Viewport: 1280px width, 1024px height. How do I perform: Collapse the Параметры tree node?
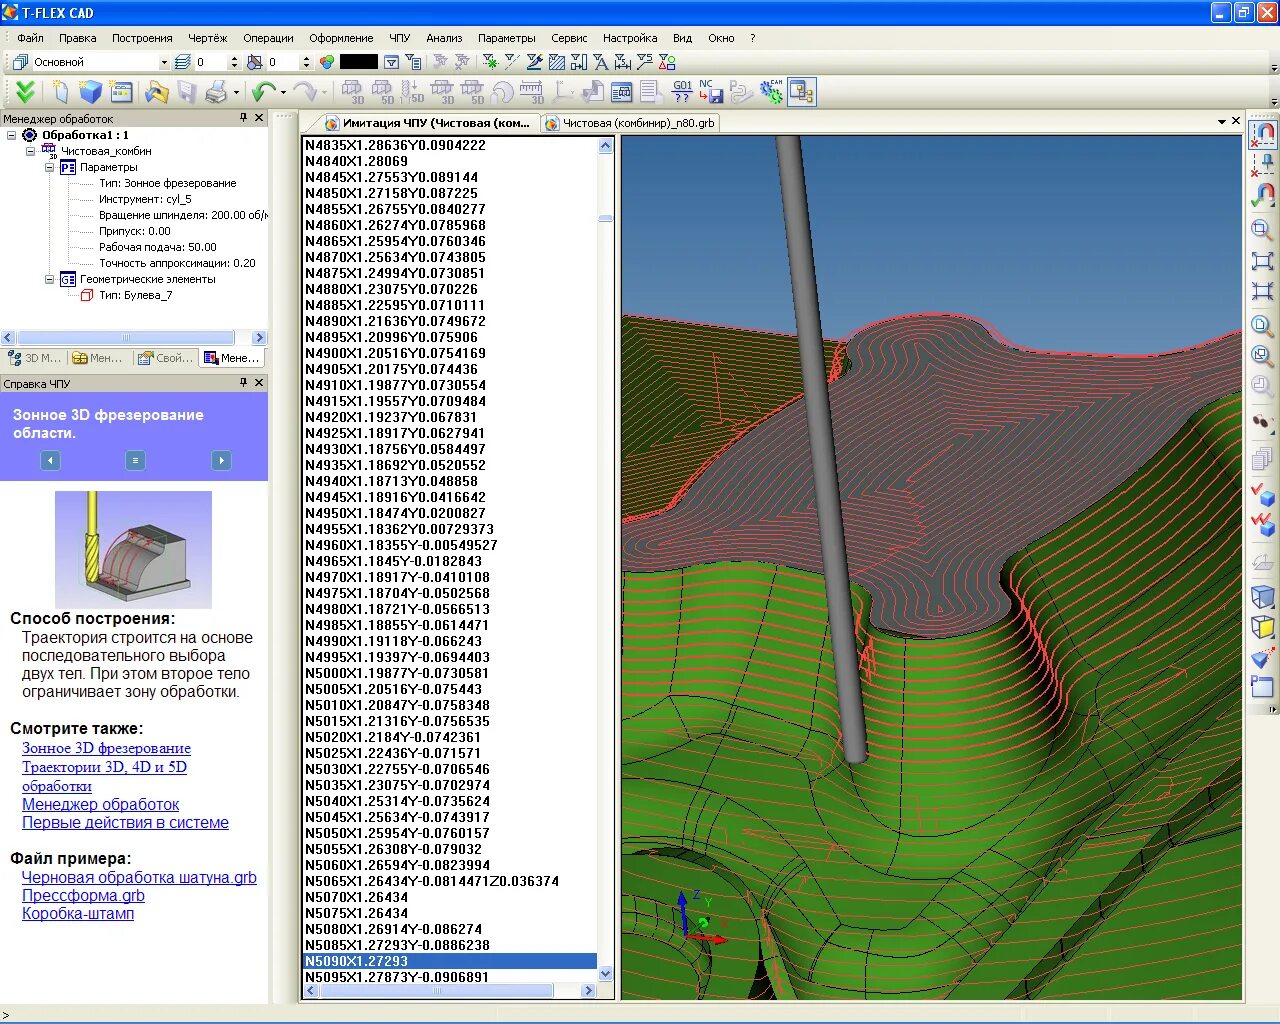pyautogui.click(x=49, y=167)
